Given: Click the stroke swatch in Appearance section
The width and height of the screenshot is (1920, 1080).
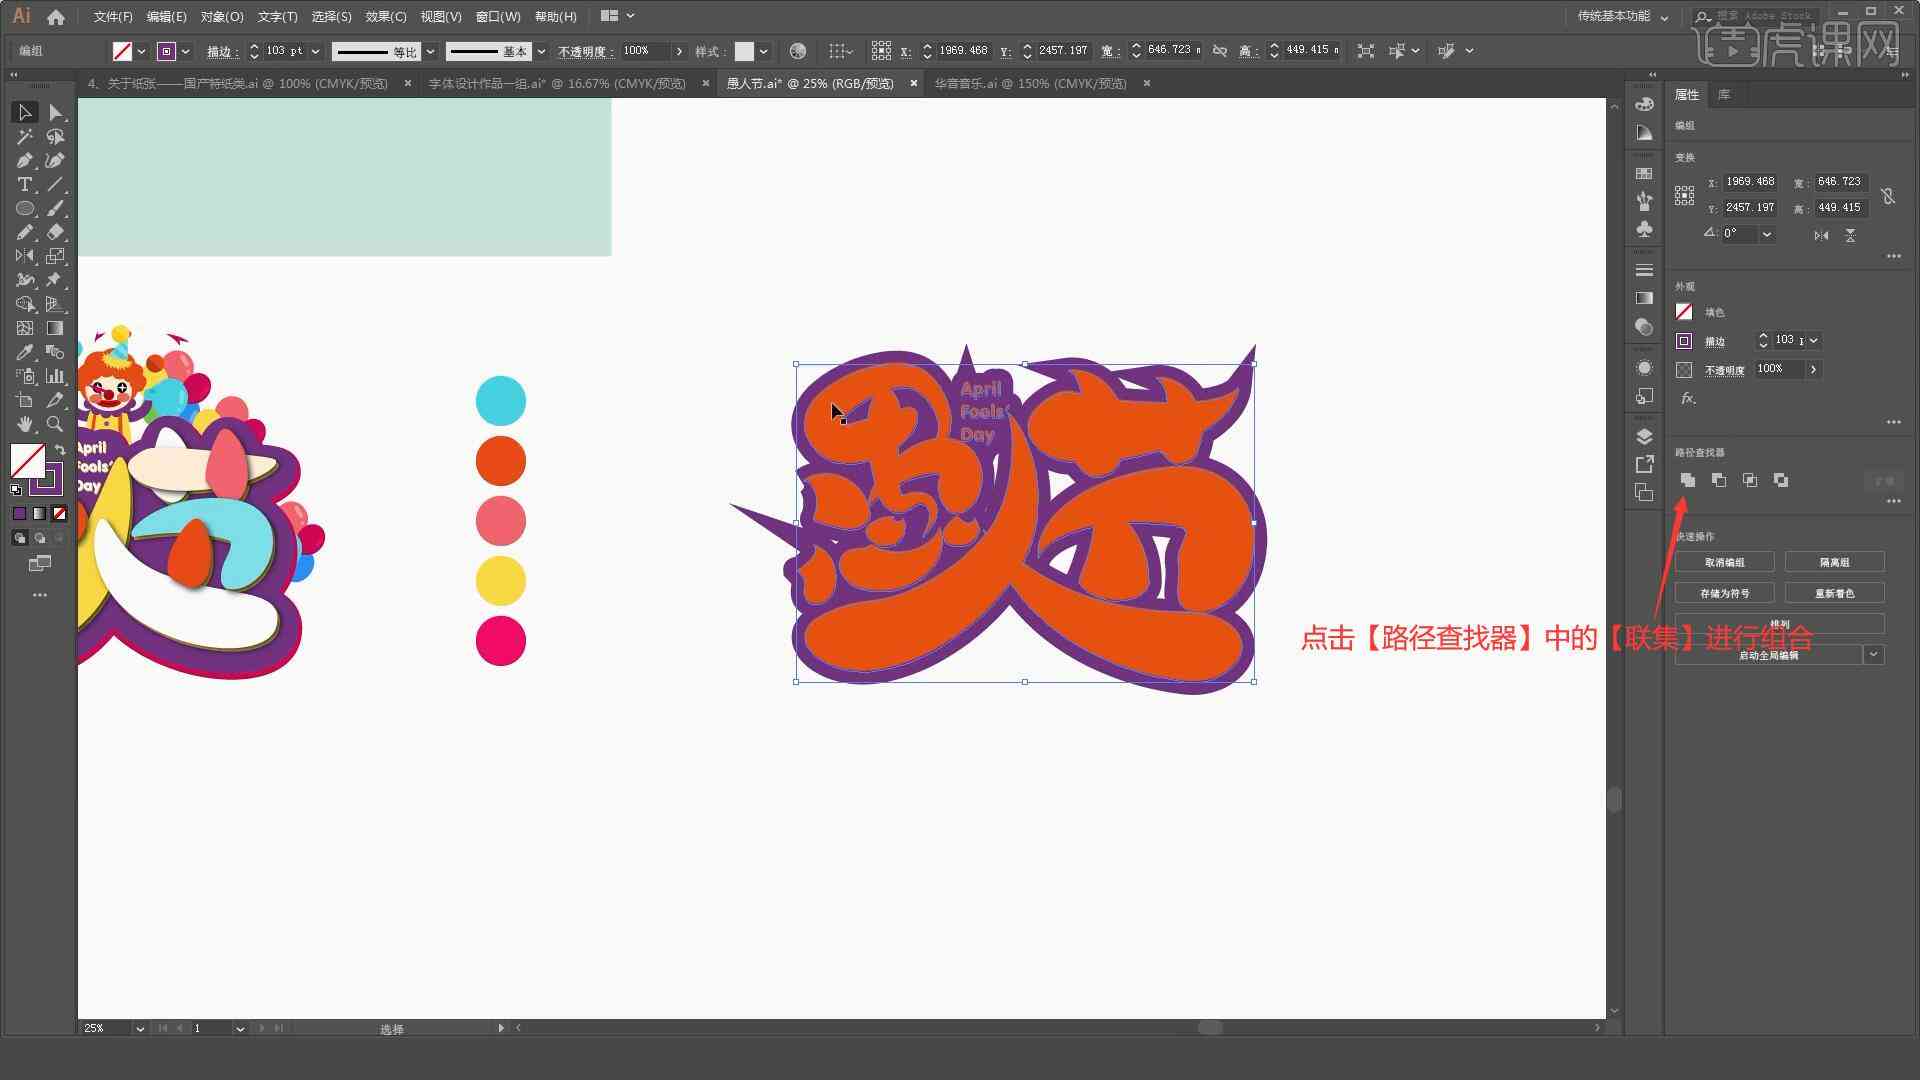Looking at the screenshot, I should [x=1684, y=341].
